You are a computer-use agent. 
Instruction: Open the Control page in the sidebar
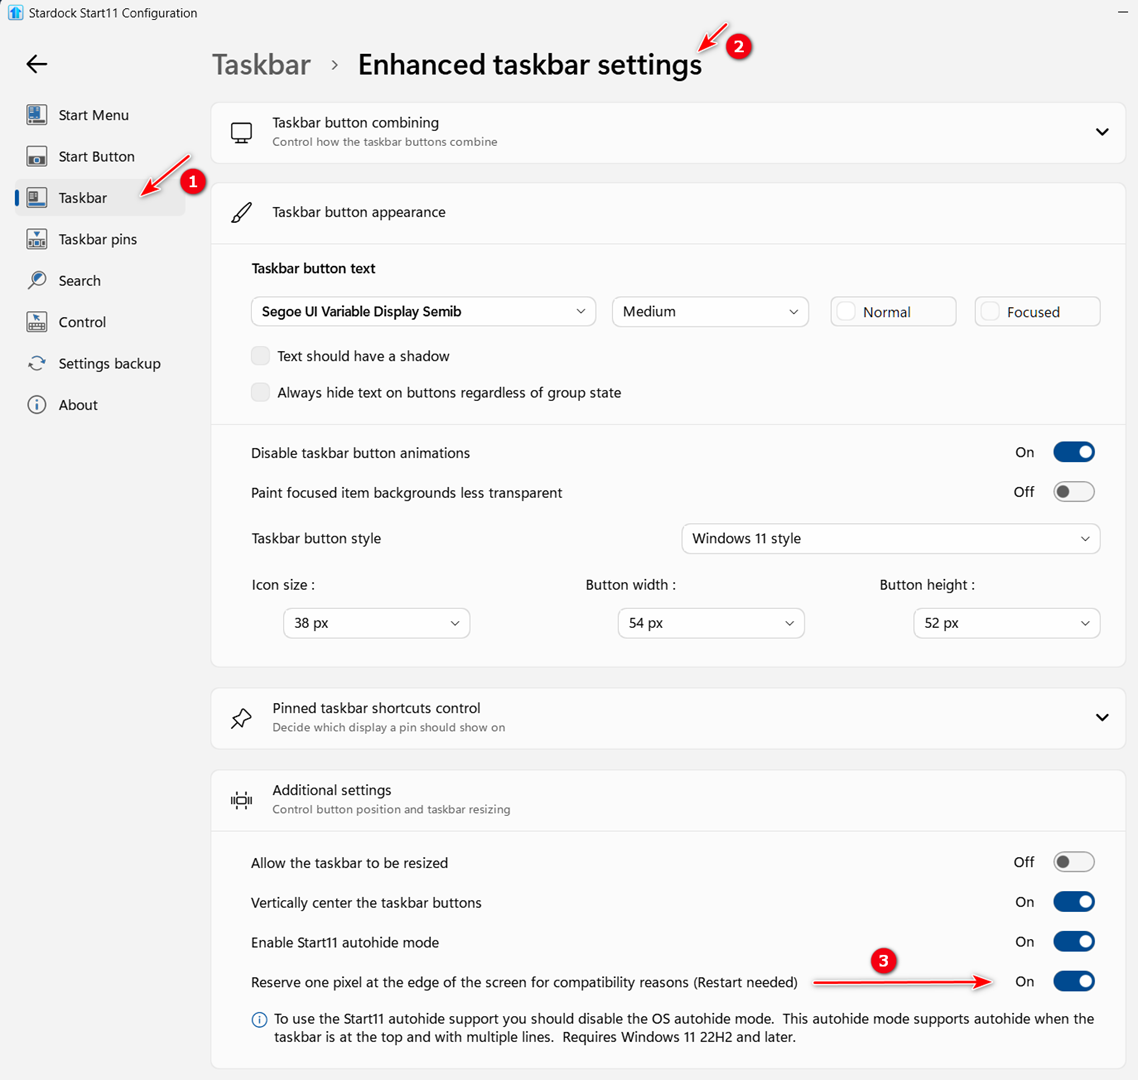[x=100, y=322]
